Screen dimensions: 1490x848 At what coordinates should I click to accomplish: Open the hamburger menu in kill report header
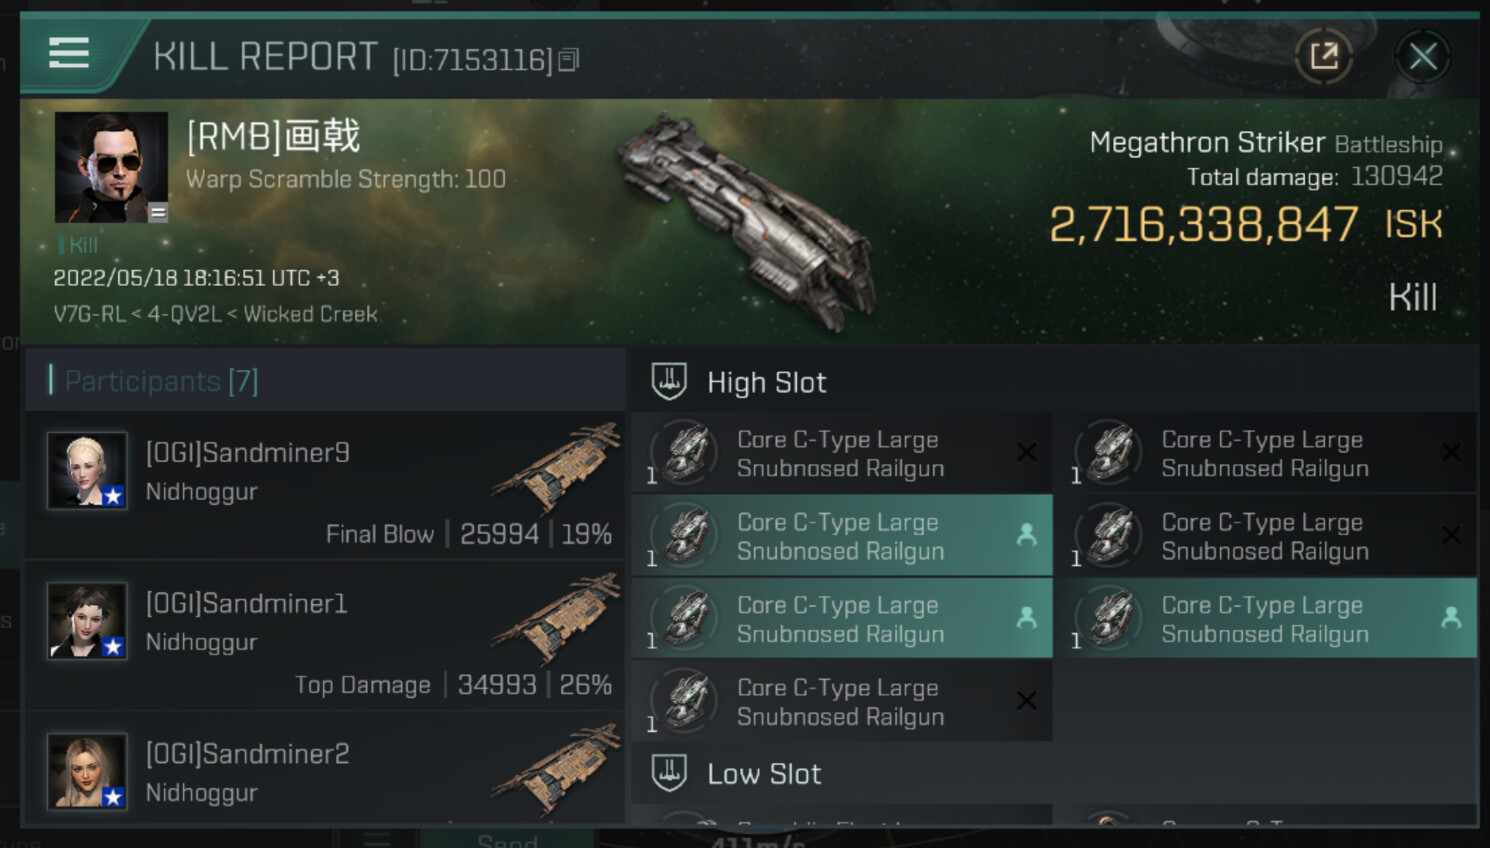69,53
